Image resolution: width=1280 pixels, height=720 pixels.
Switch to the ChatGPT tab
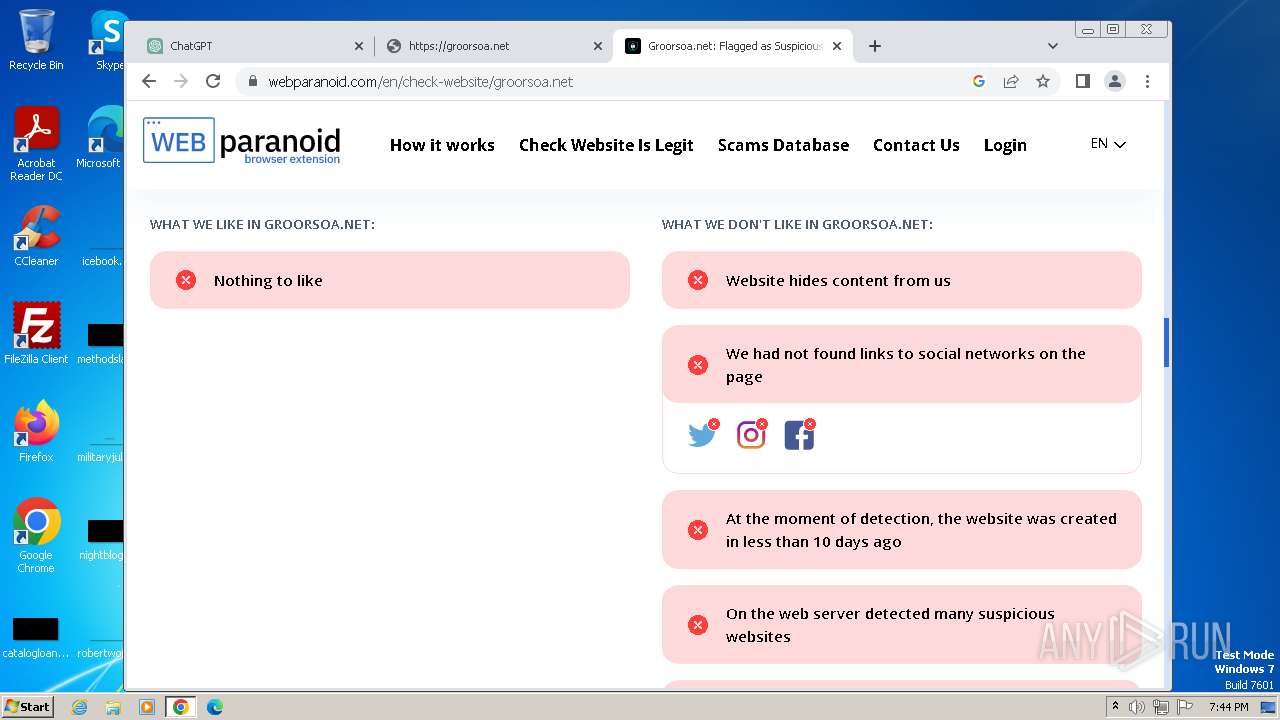click(255, 46)
